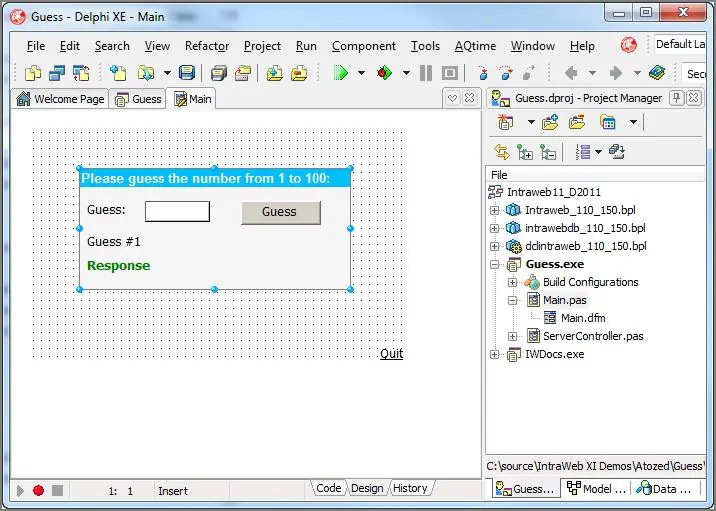Click the Quit link on the form

391,353
